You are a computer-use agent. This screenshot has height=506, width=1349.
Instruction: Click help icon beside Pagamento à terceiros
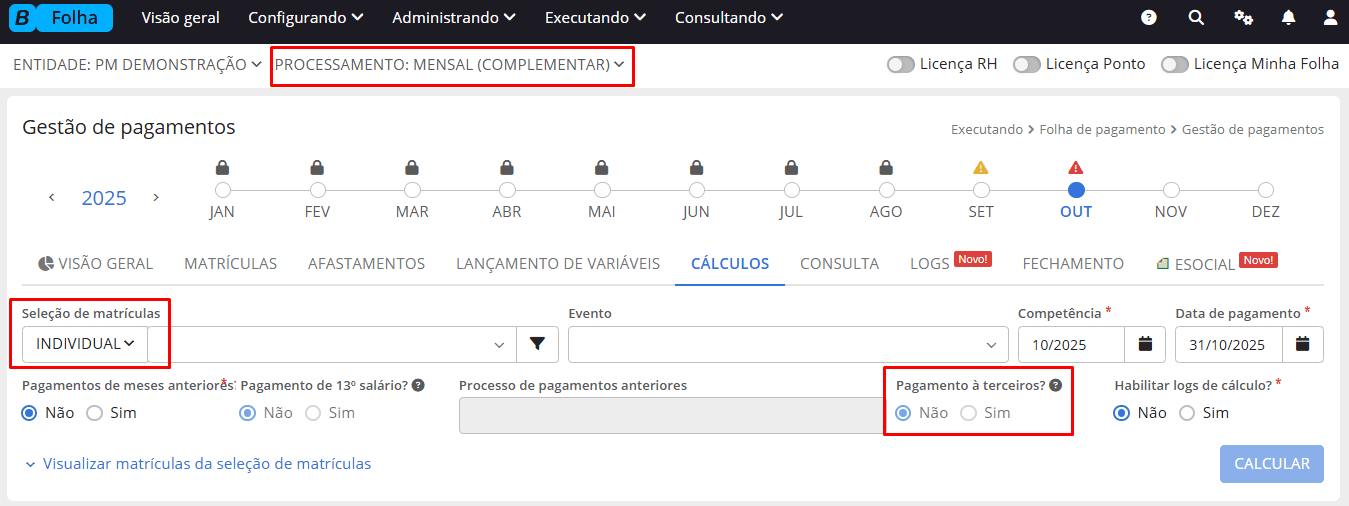click(1055, 385)
